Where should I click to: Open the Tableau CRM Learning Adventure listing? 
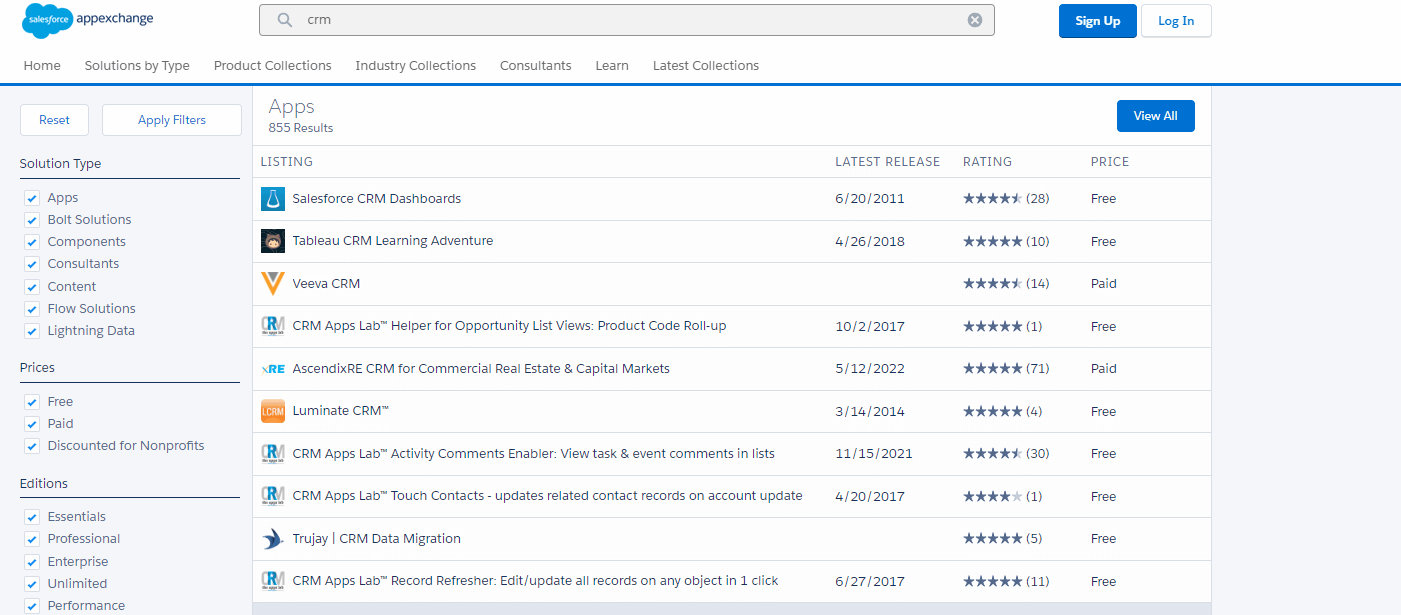392,241
